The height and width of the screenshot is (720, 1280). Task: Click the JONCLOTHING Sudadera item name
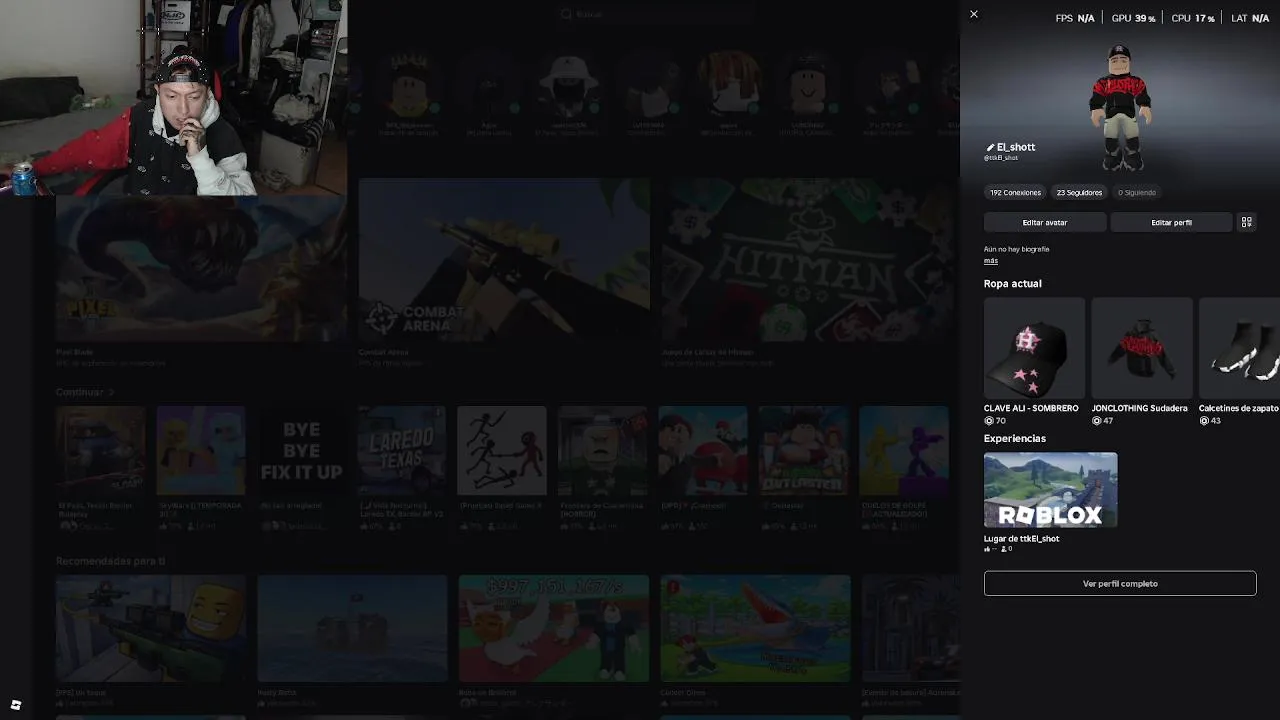pyautogui.click(x=1140, y=408)
